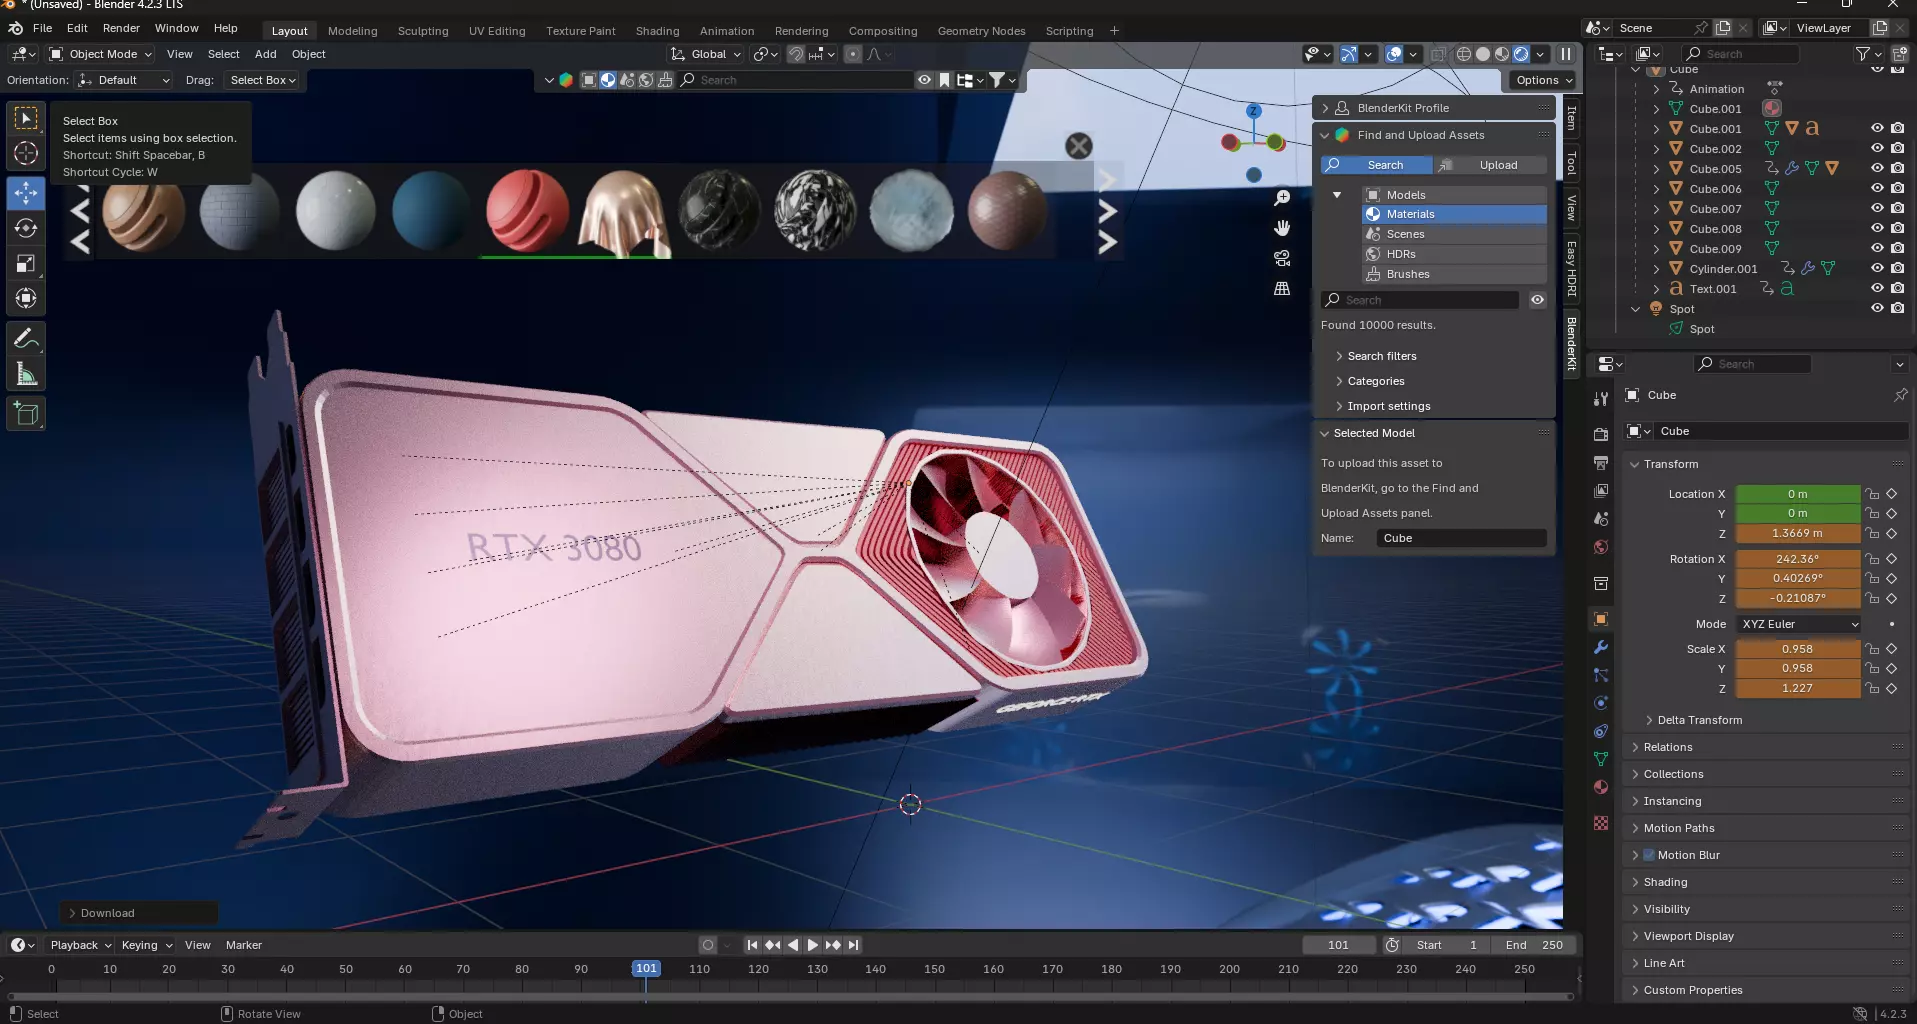The width and height of the screenshot is (1917, 1024).
Task: Toggle viewport visibility of Cube.005
Action: click(x=1877, y=168)
